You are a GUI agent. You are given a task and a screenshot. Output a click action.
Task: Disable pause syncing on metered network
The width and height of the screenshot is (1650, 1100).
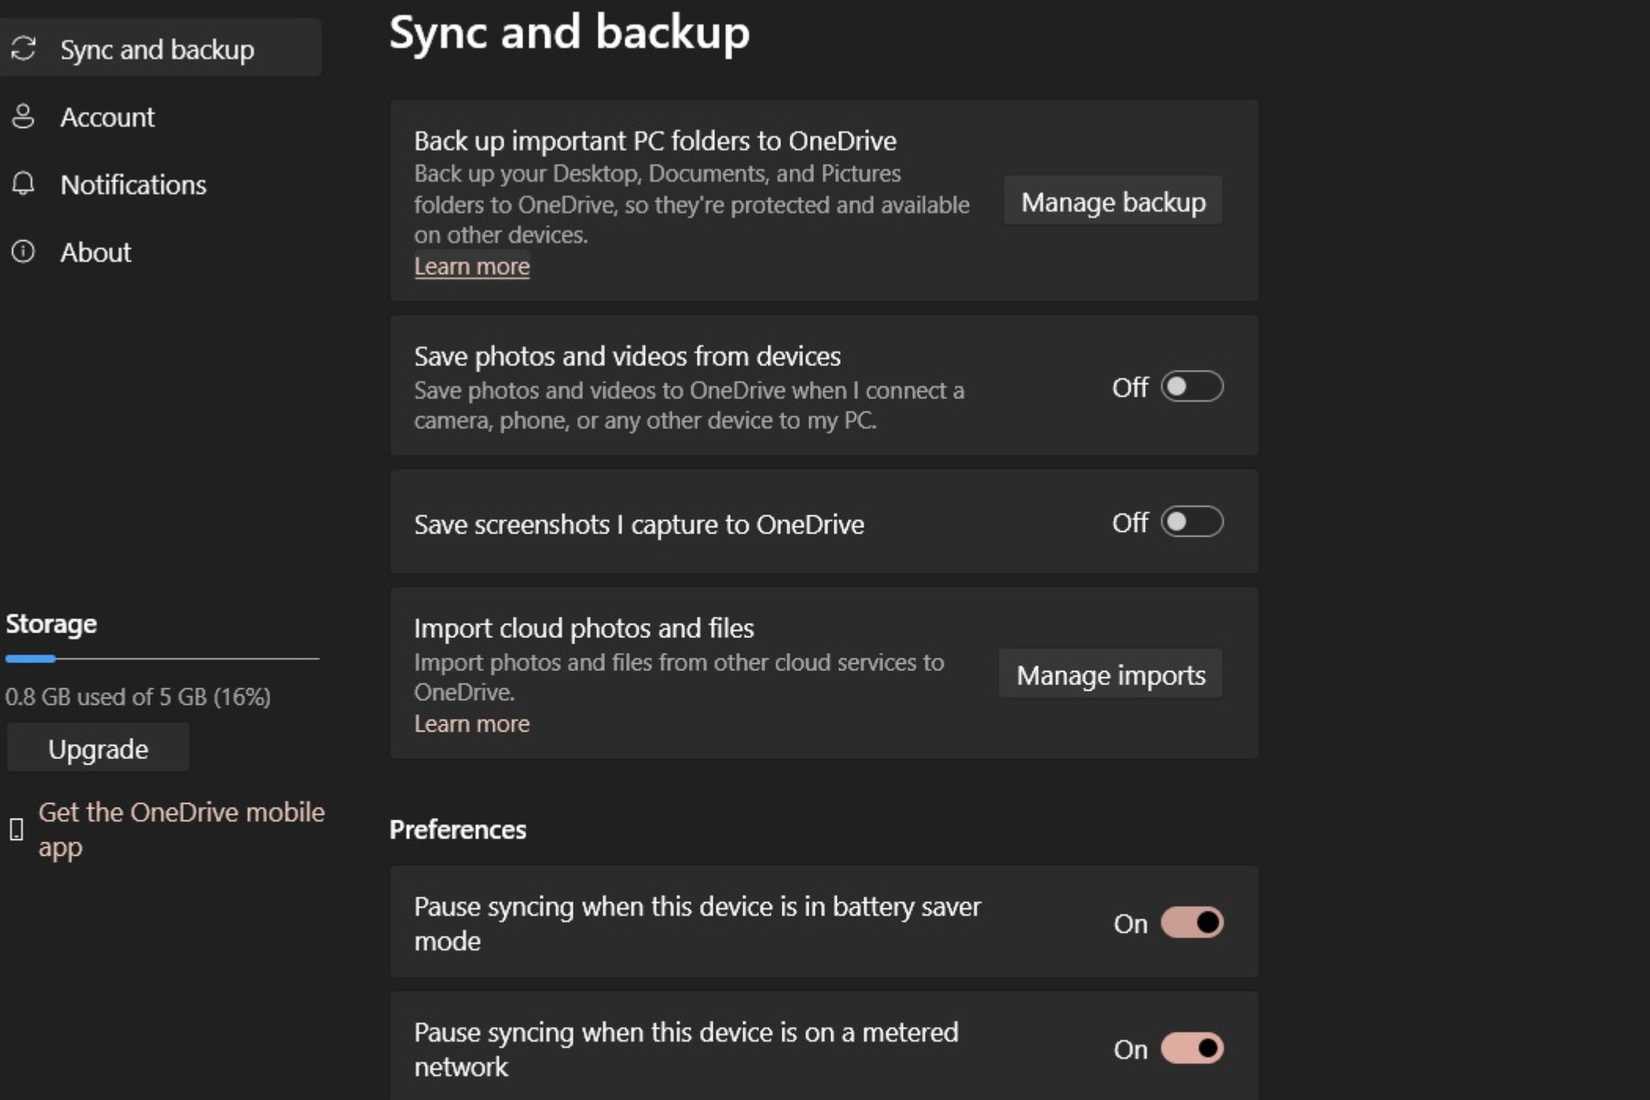point(1192,1048)
